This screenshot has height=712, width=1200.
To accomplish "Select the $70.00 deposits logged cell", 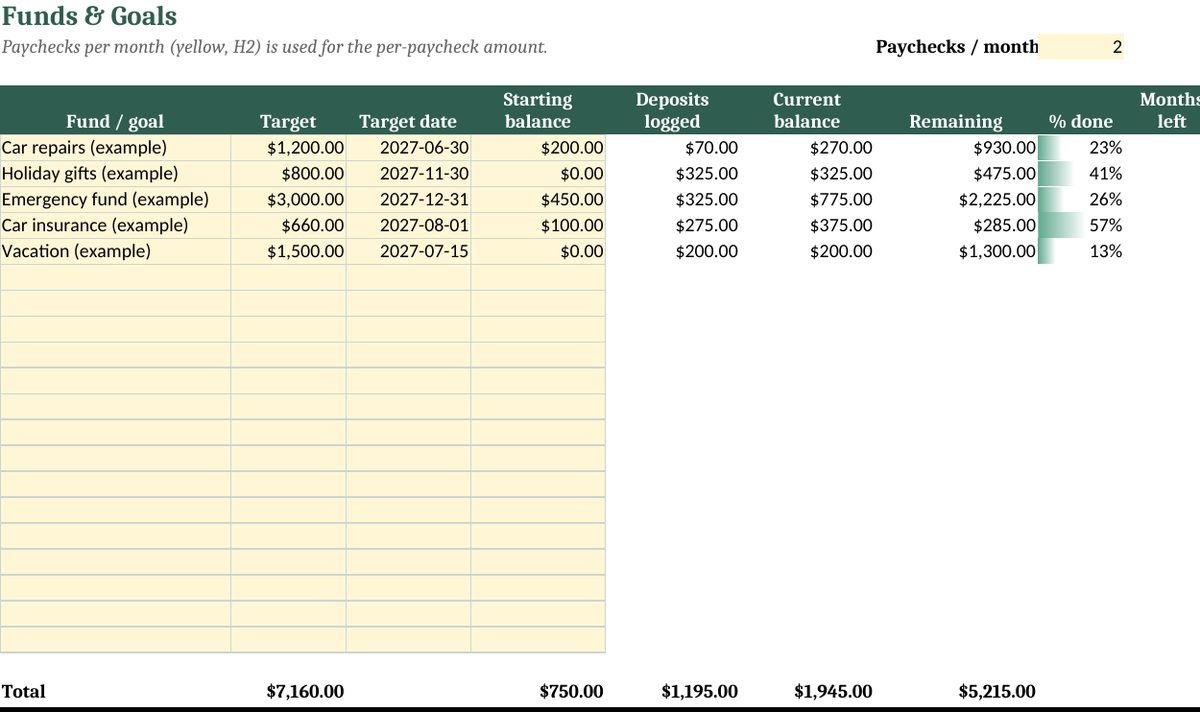I will 673,148.
